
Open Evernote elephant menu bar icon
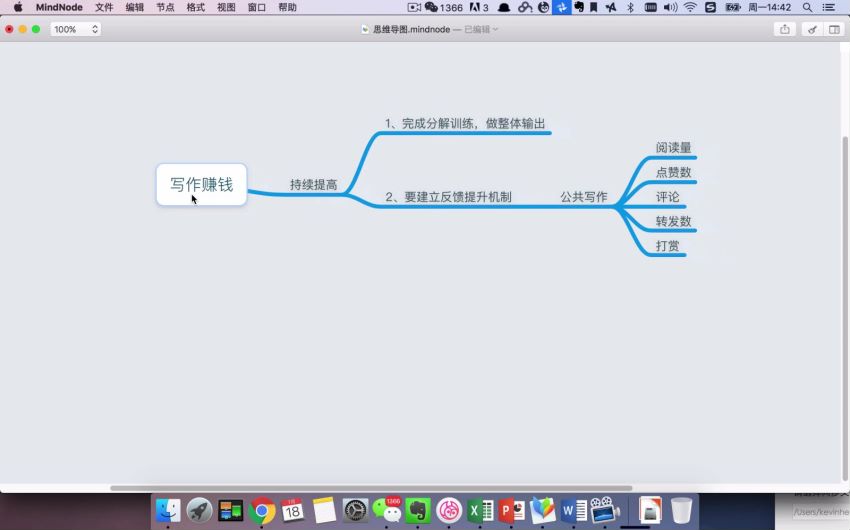point(579,7)
